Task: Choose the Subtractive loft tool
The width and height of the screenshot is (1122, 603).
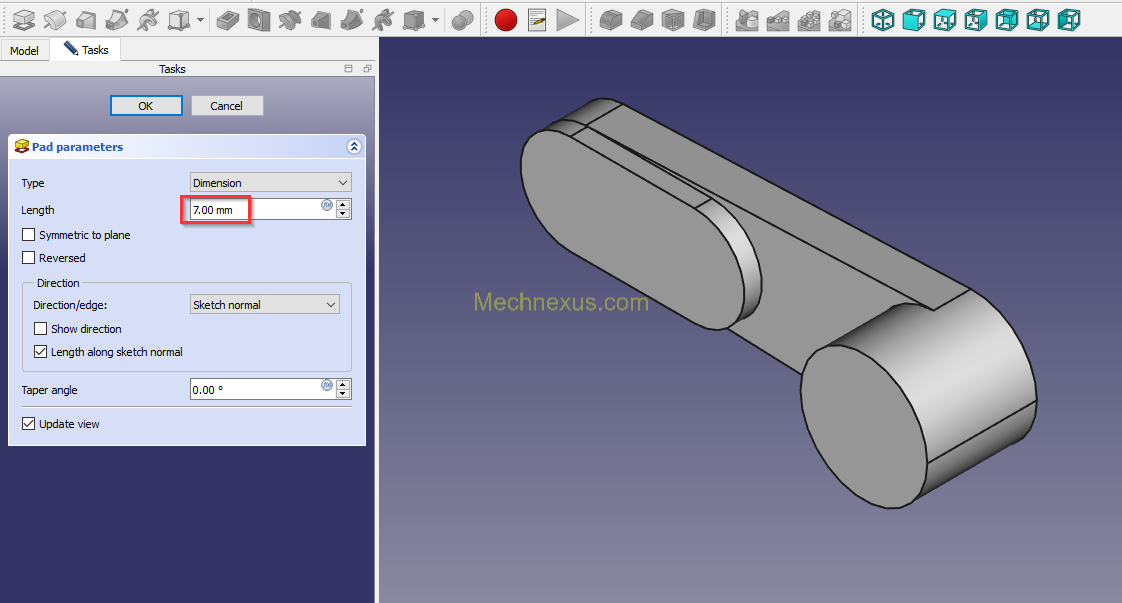Action: coord(321,20)
